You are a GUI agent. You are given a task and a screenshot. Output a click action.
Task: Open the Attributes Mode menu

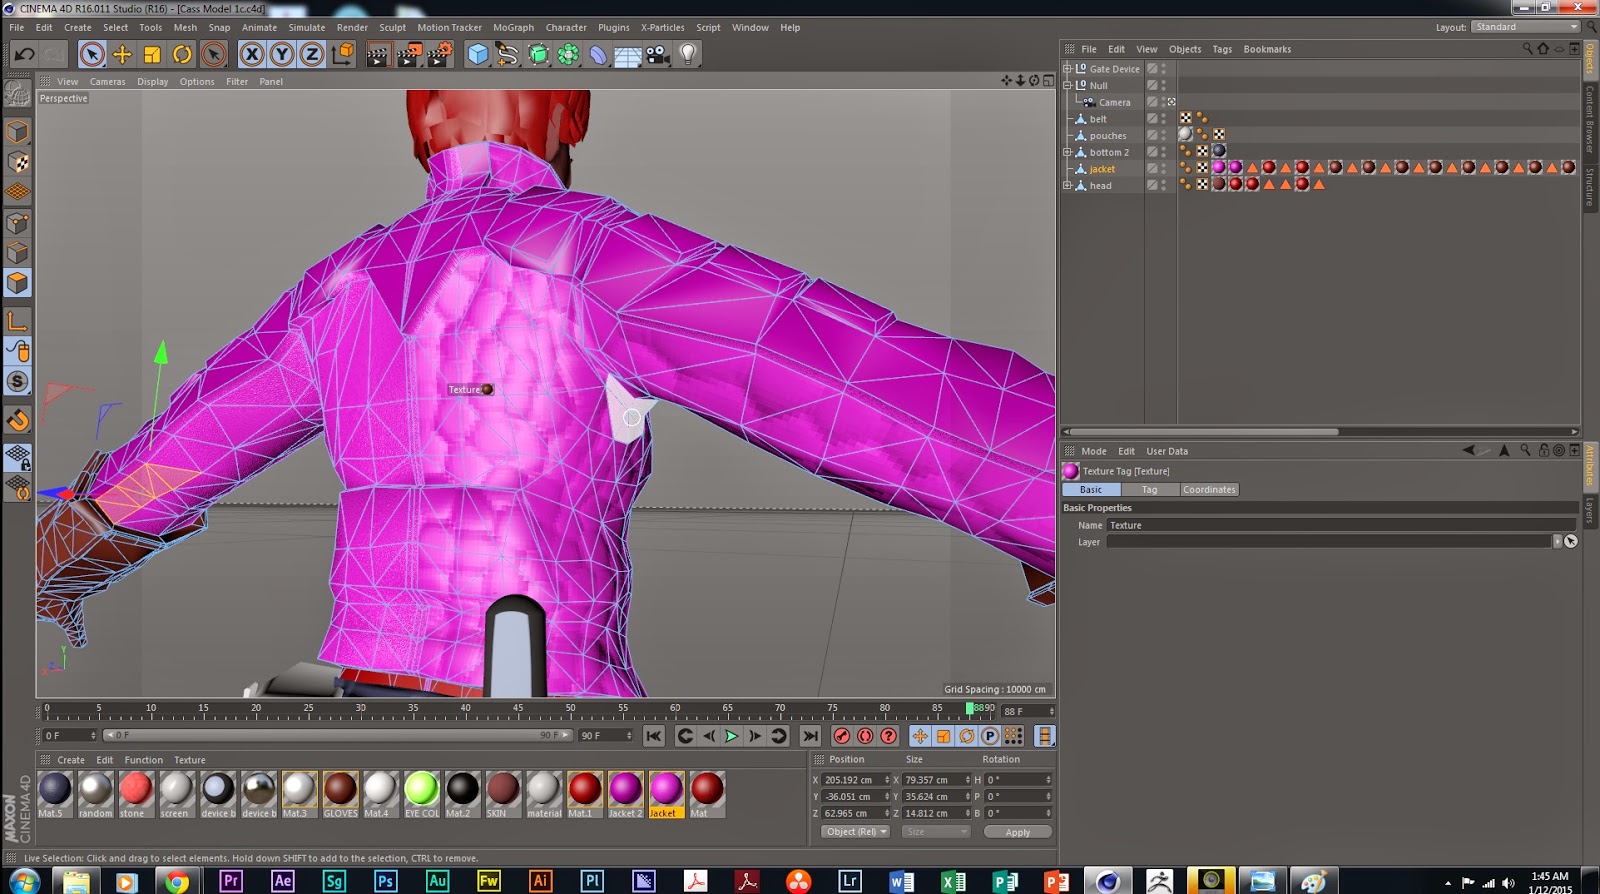pos(1093,451)
